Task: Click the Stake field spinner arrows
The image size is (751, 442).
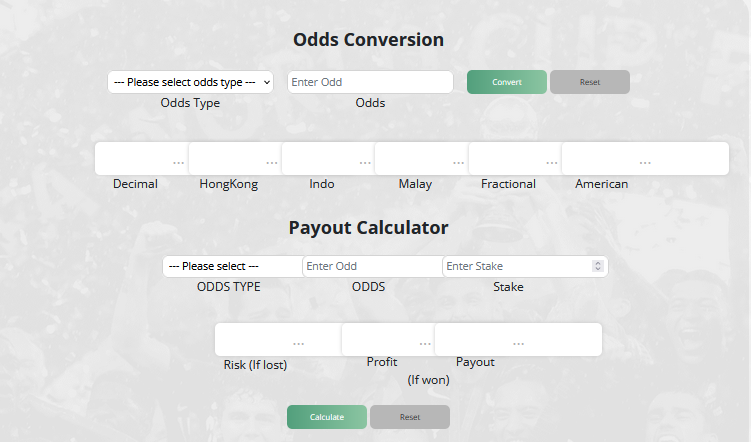Action: (598, 267)
